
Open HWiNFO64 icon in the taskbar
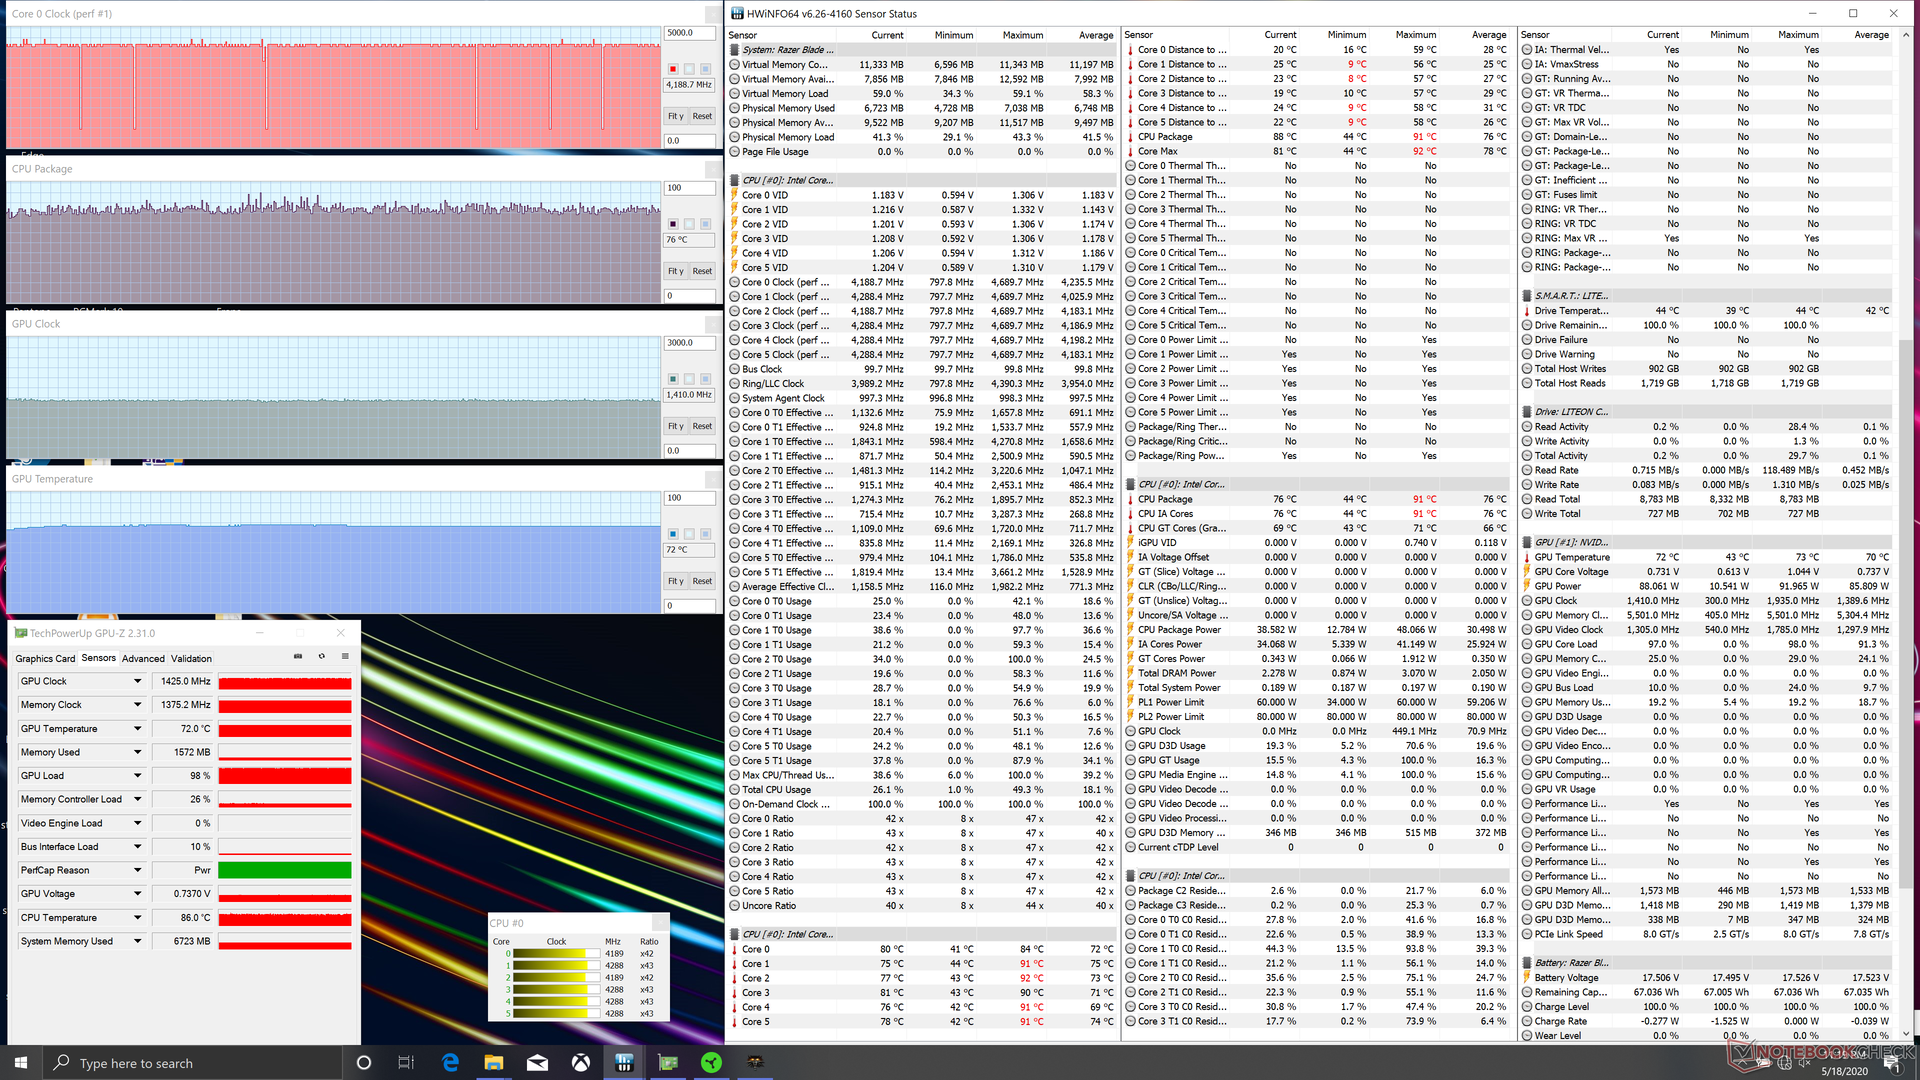(624, 1063)
